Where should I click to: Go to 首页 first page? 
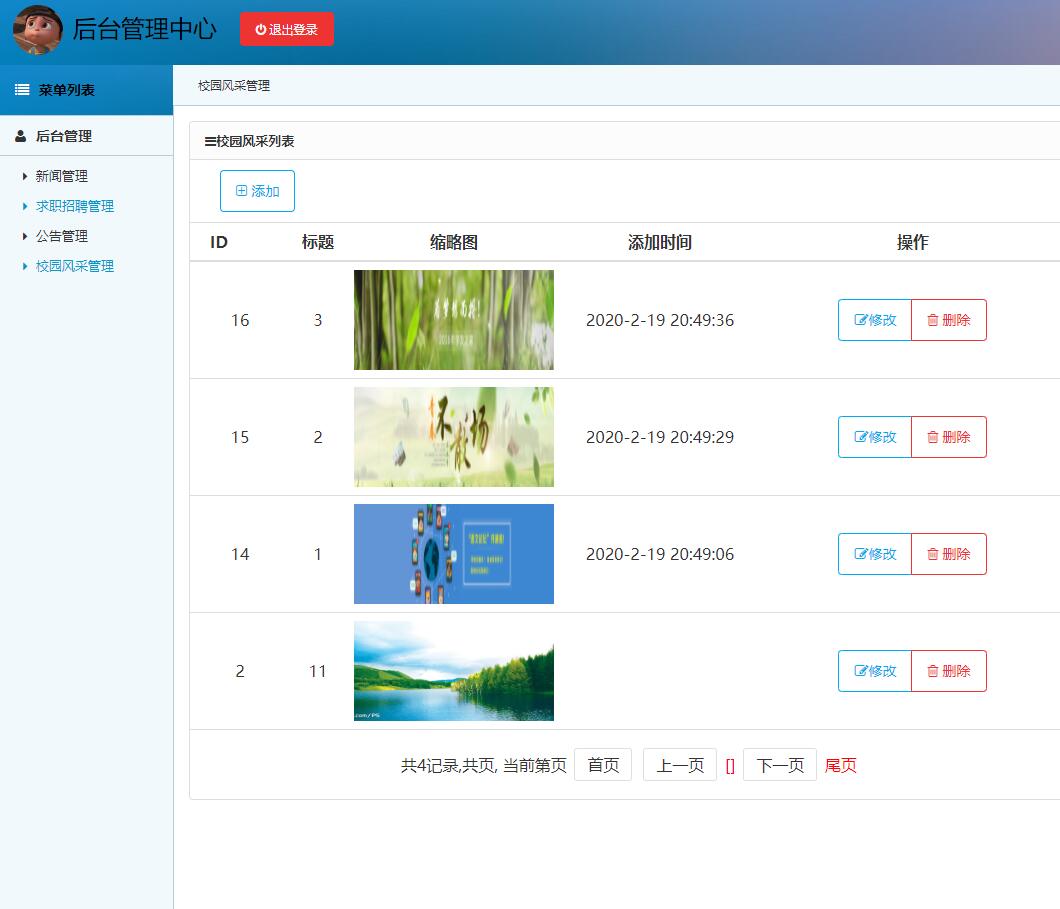coord(603,764)
